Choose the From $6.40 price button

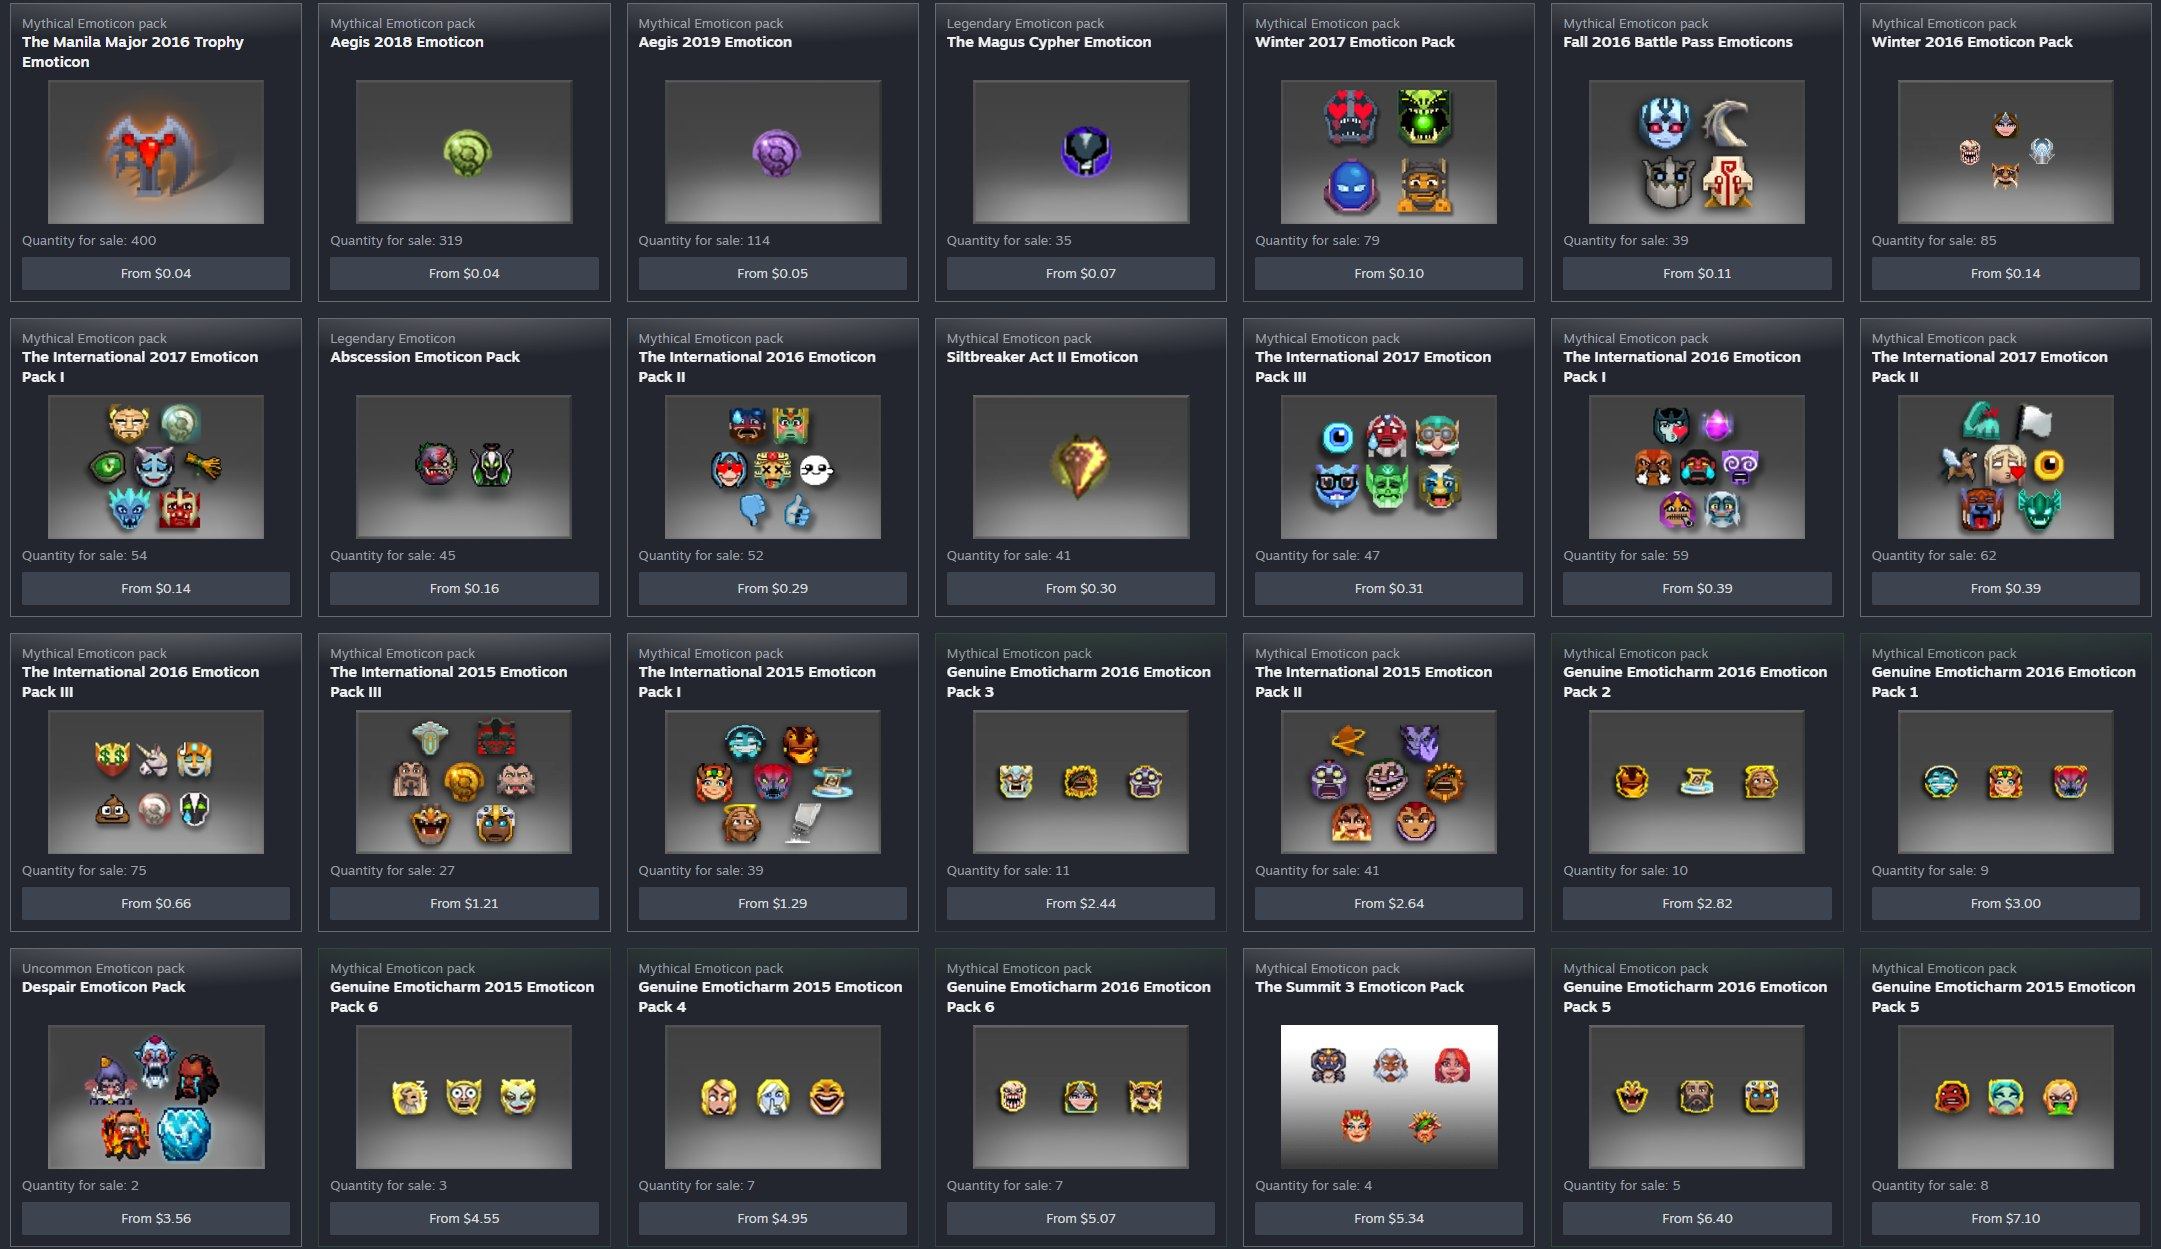pos(1697,1218)
